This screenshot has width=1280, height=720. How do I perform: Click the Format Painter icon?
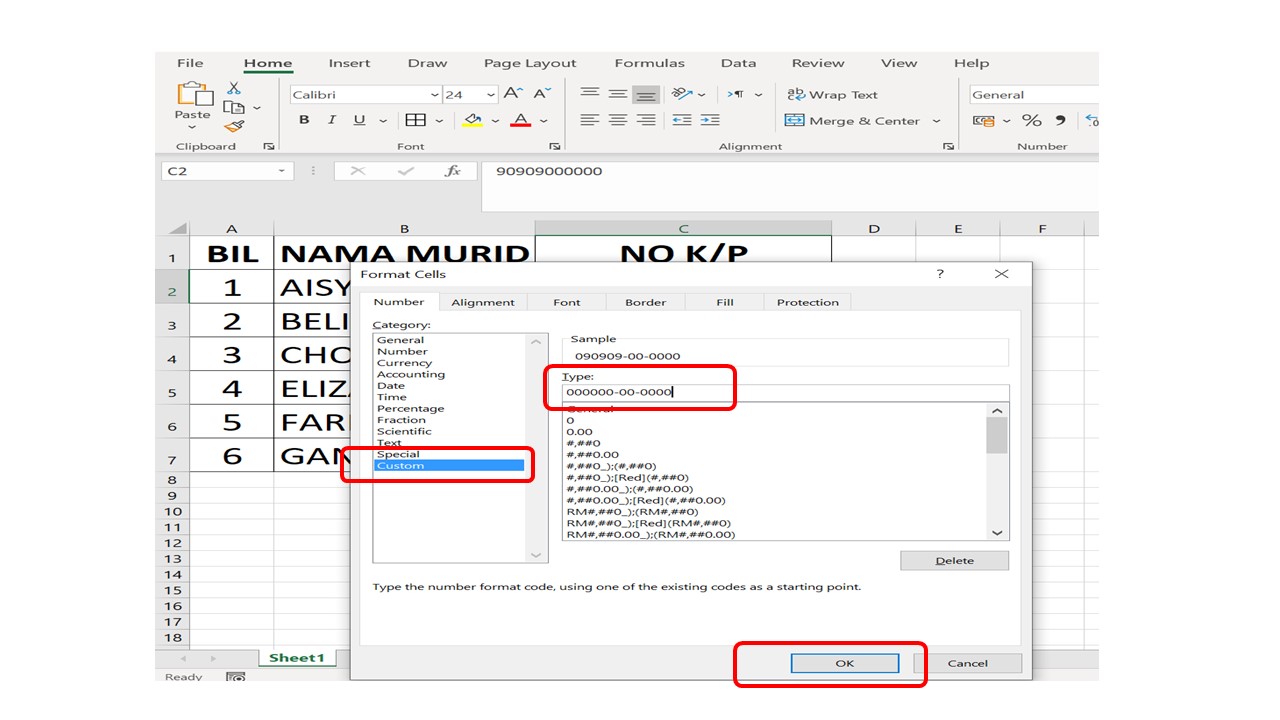(233, 126)
